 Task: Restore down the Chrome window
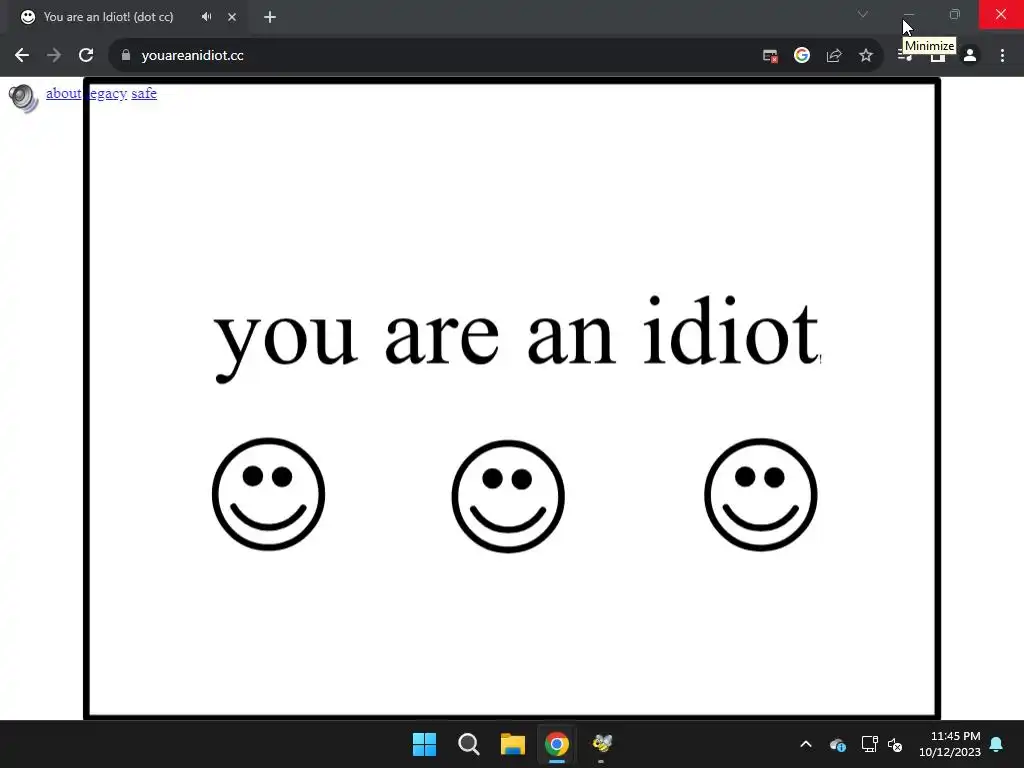click(955, 14)
